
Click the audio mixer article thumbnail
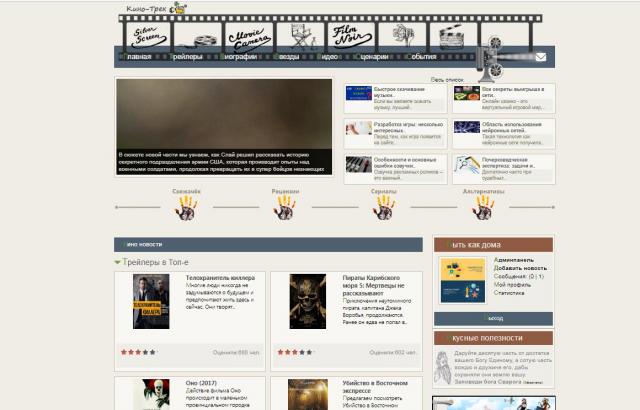(x=359, y=164)
